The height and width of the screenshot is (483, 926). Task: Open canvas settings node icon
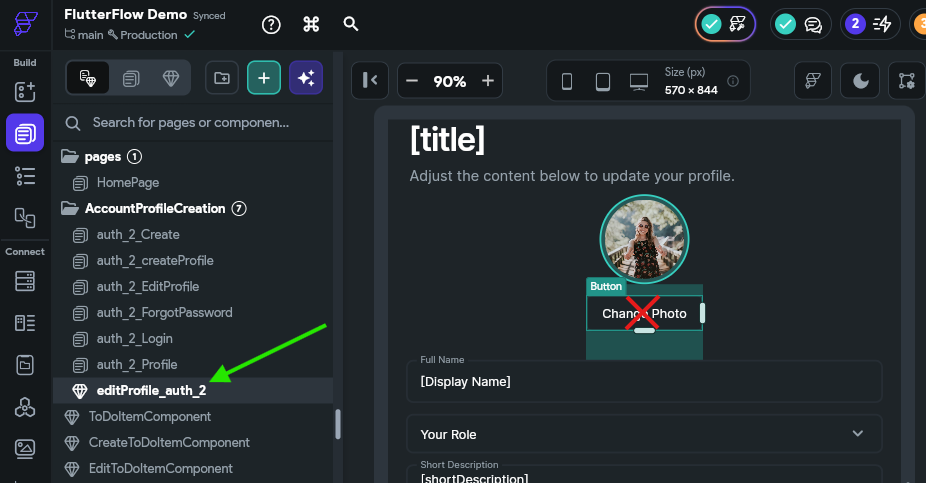(x=907, y=80)
